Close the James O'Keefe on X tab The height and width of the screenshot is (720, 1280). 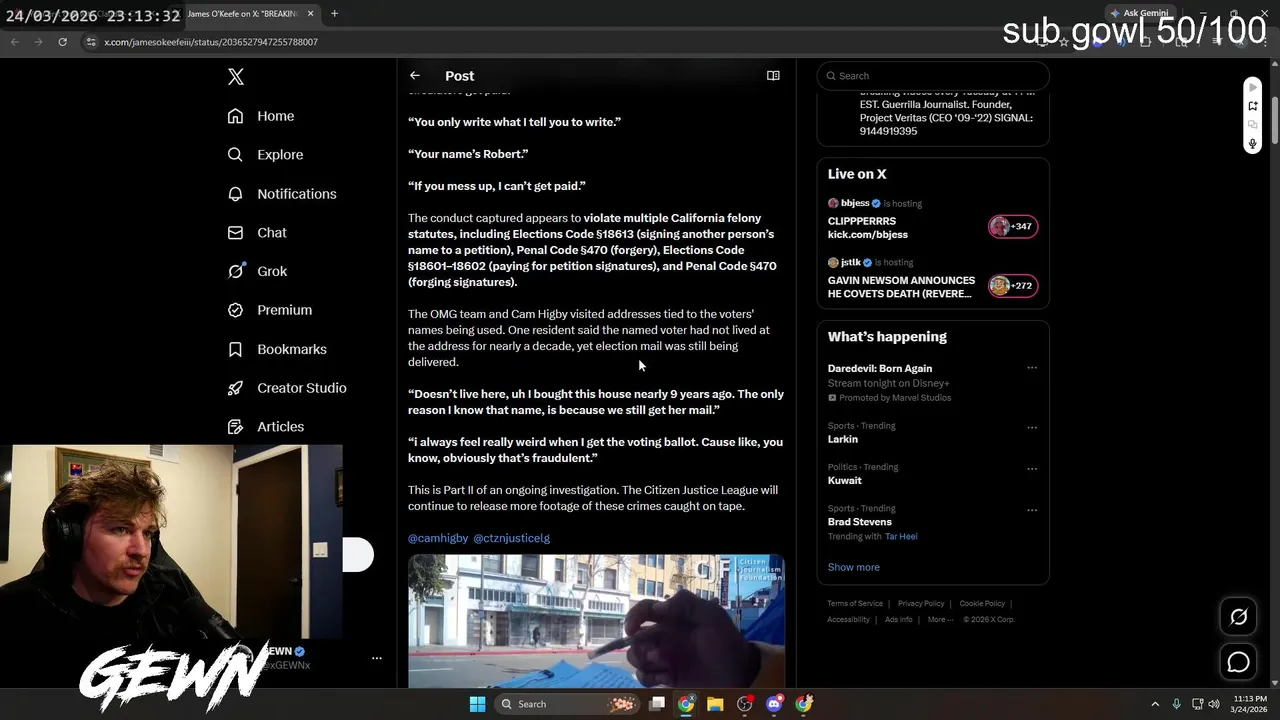tap(311, 14)
